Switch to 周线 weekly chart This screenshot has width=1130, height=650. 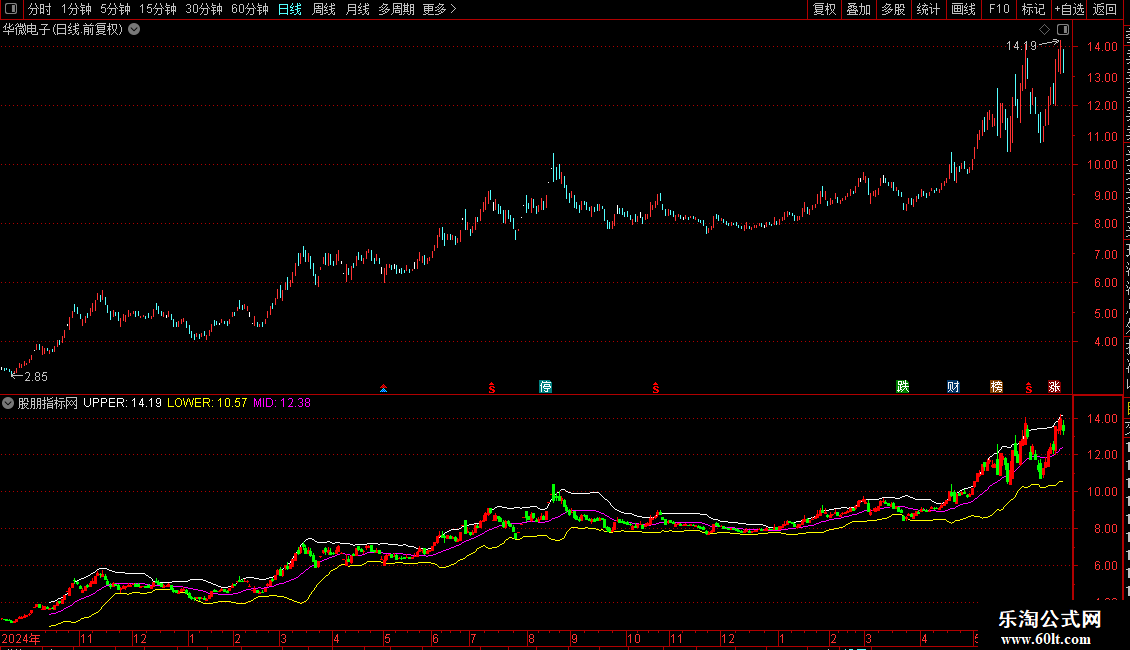[x=324, y=9]
